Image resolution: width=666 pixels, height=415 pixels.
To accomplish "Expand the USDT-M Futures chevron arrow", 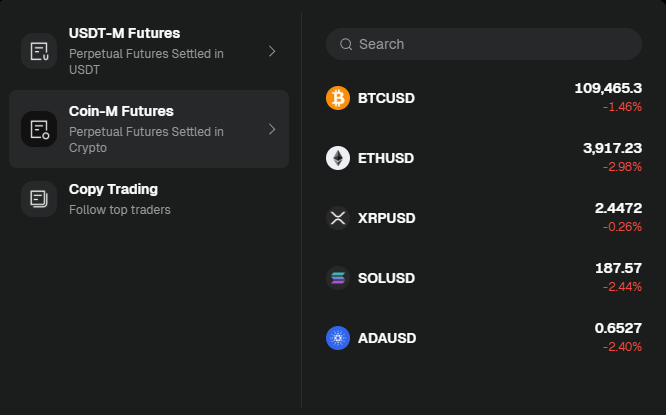I will (272, 51).
